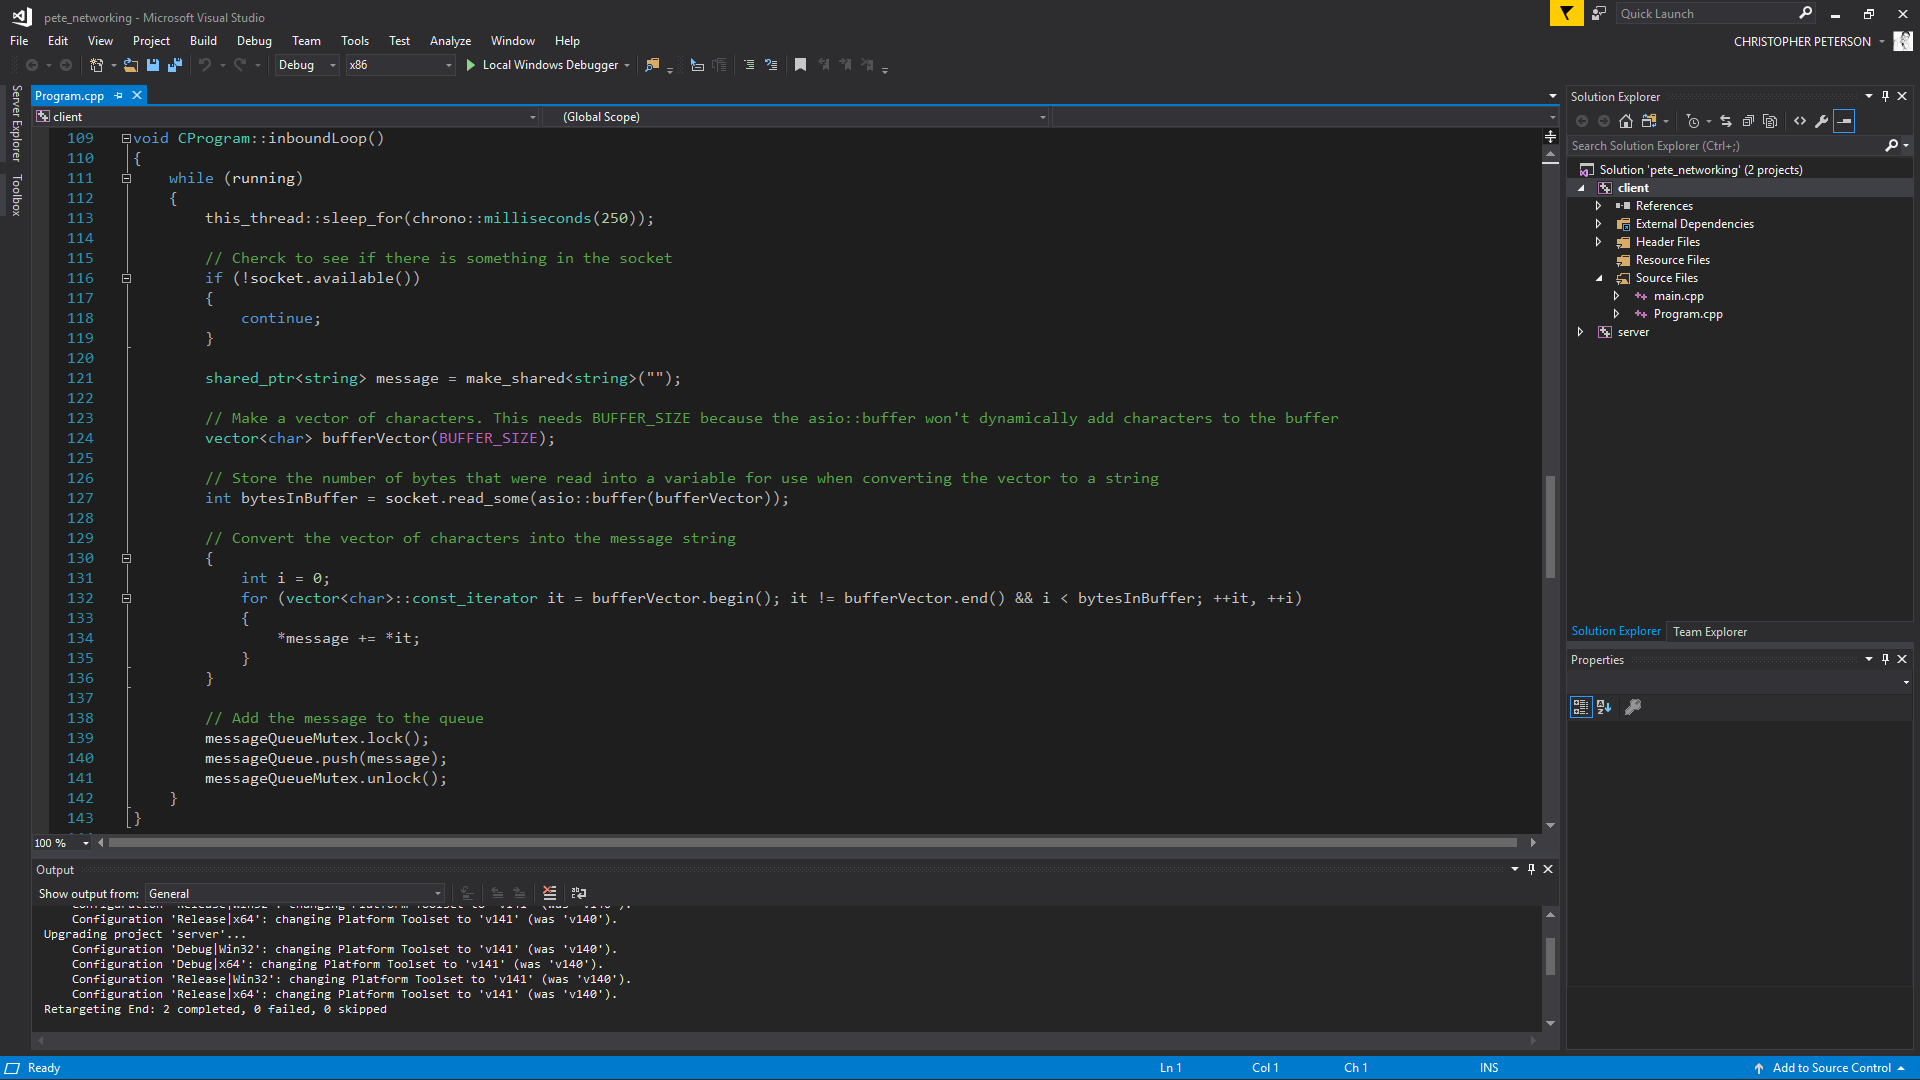The width and height of the screenshot is (1920, 1080).
Task: Click Collapse All in Solution Explorer
Action: coord(1748,121)
